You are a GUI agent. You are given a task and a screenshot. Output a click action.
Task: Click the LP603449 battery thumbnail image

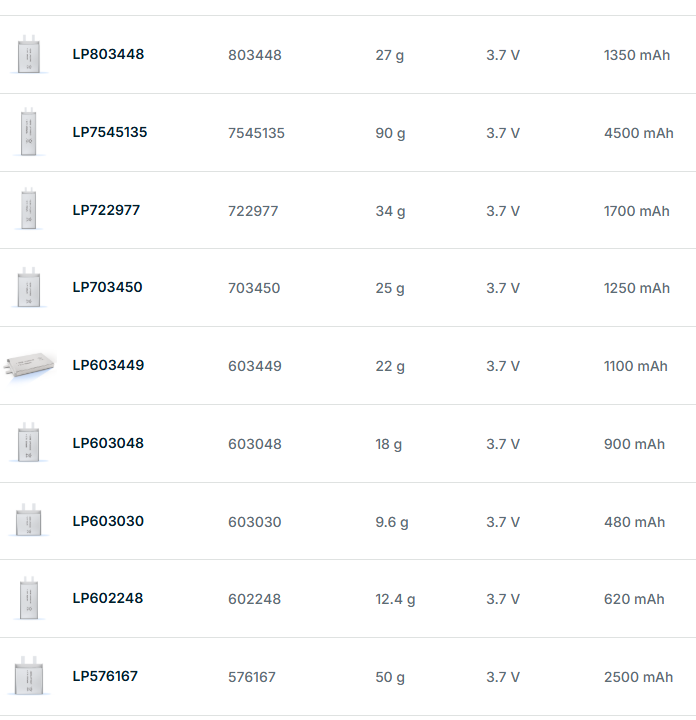(30, 366)
